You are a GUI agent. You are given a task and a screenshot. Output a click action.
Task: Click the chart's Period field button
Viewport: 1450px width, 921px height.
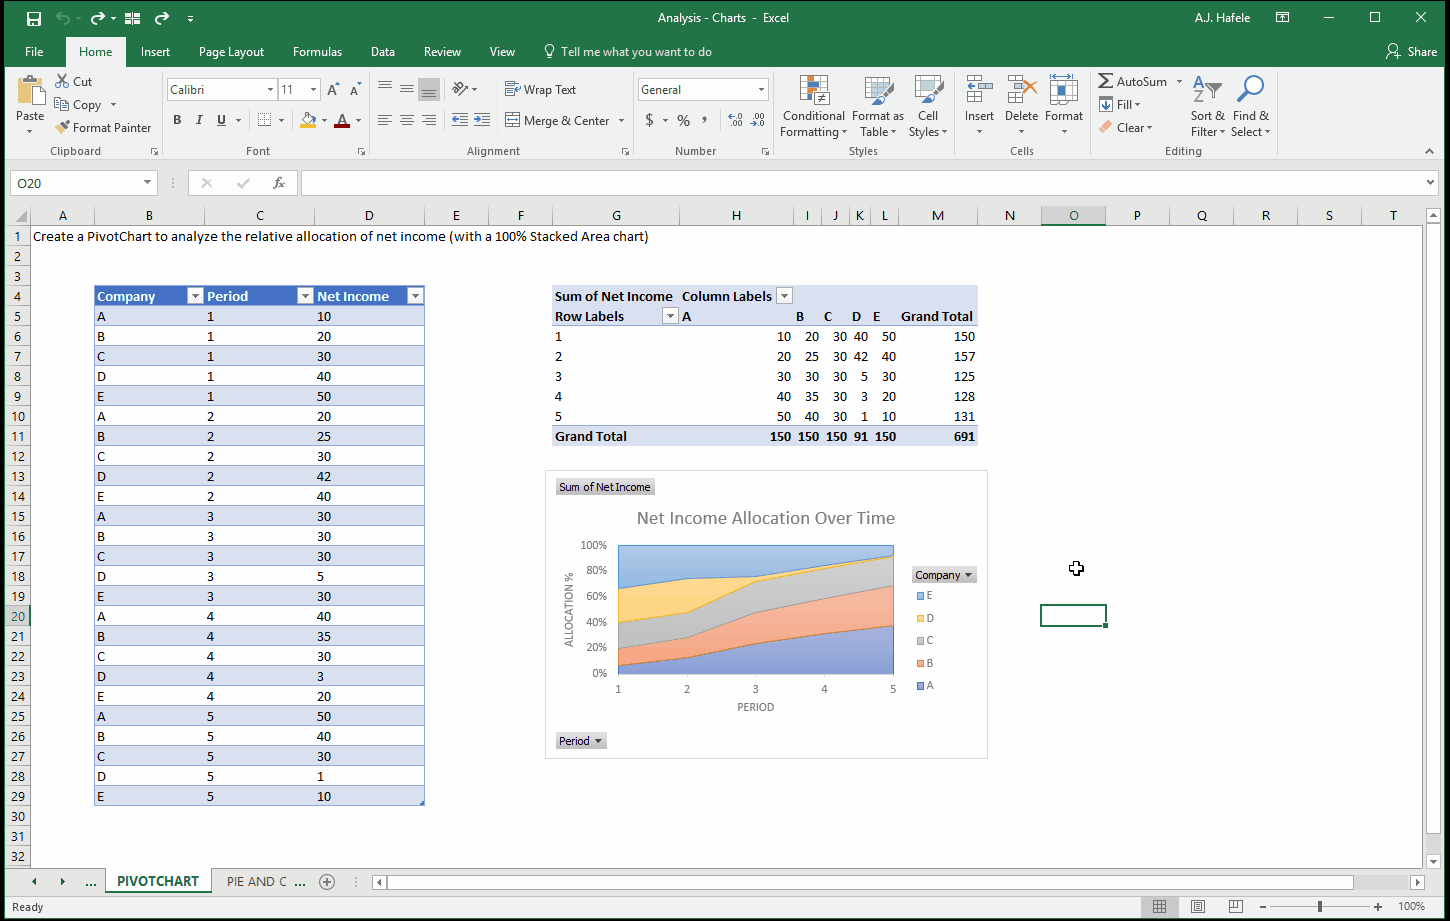point(580,741)
